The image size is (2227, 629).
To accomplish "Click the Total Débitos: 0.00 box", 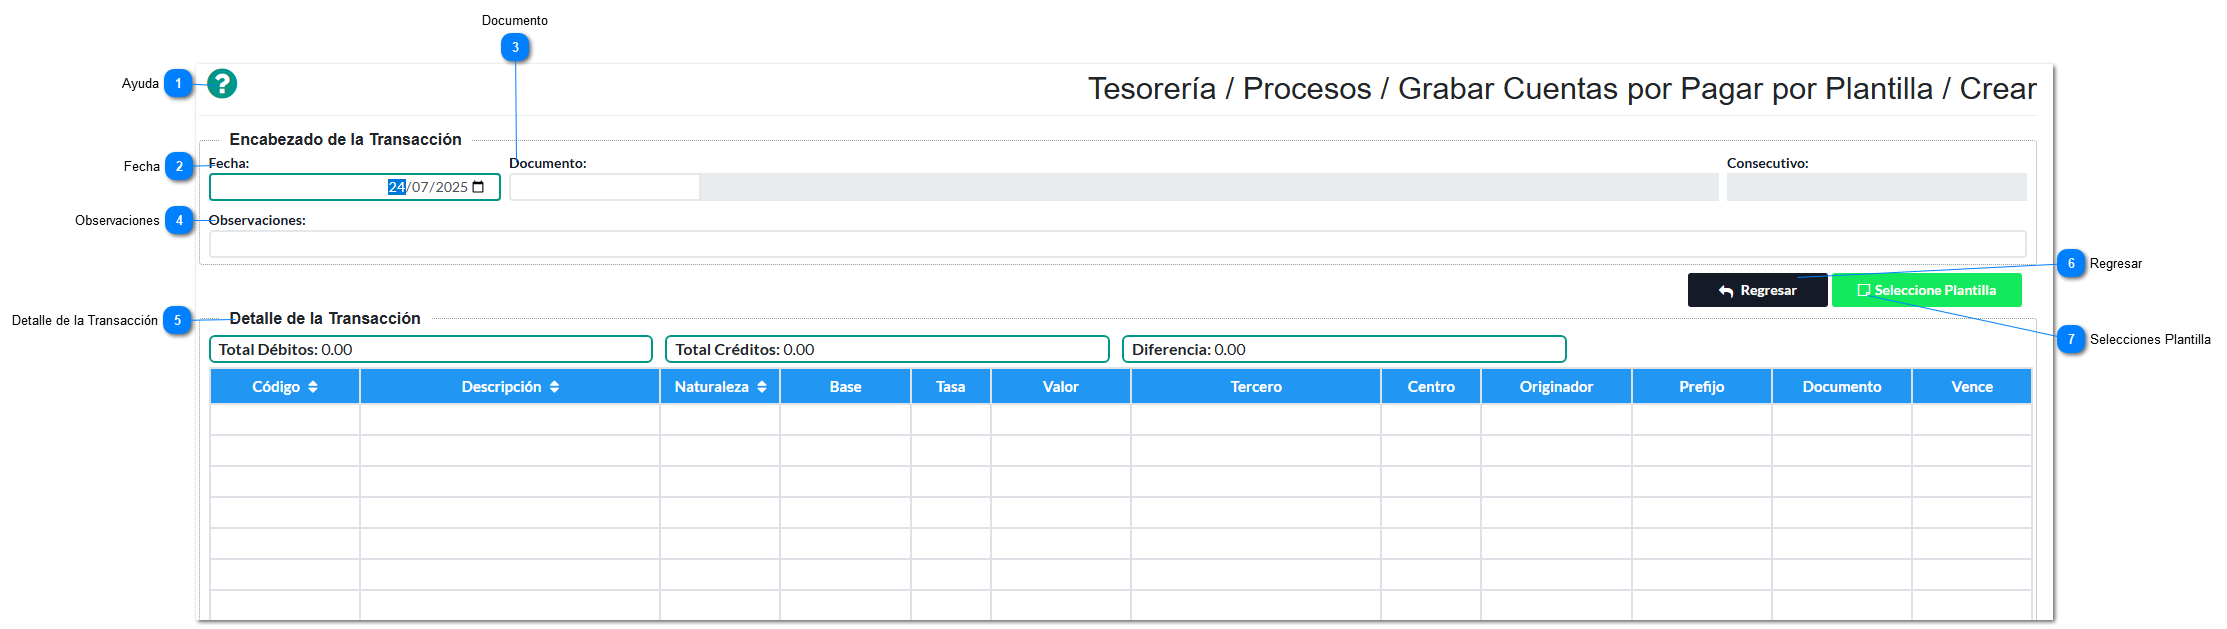I will tap(431, 349).
